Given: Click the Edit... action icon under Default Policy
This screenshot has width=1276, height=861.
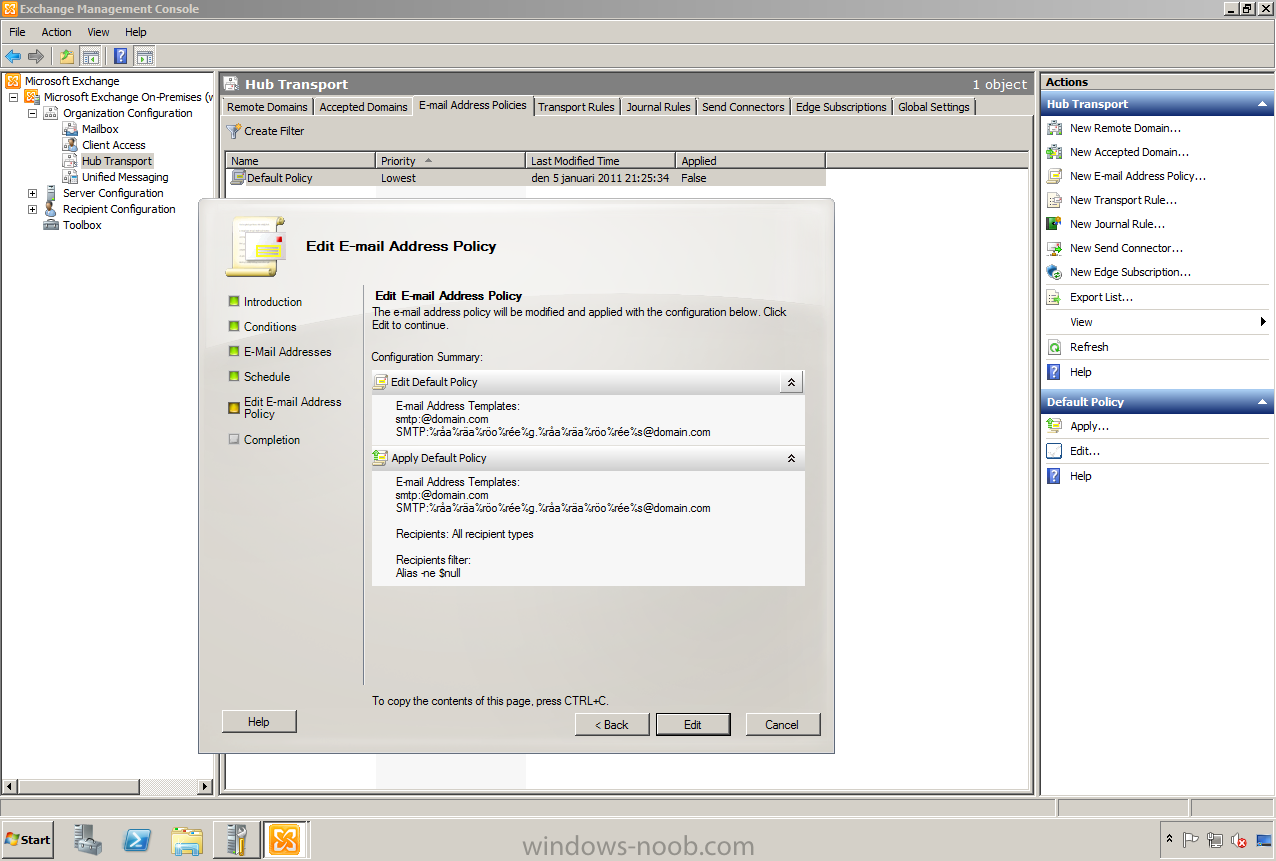Looking at the screenshot, I should tap(1054, 451).
